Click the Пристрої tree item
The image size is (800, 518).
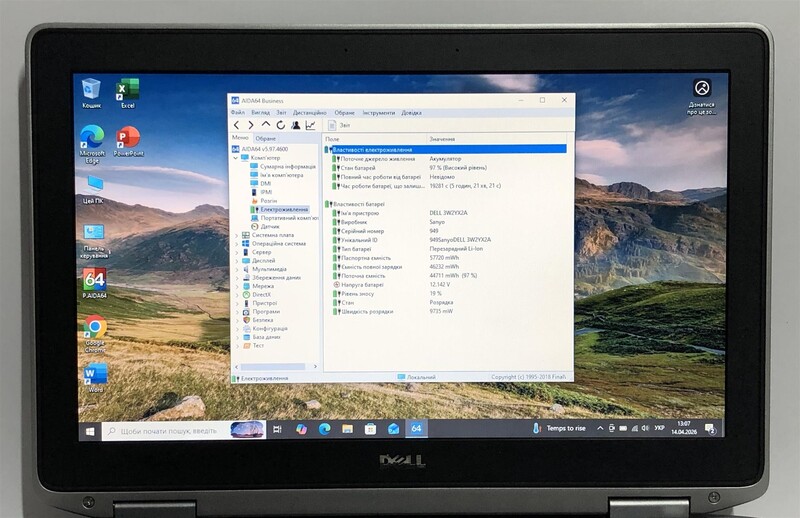(x=260, y=303)
